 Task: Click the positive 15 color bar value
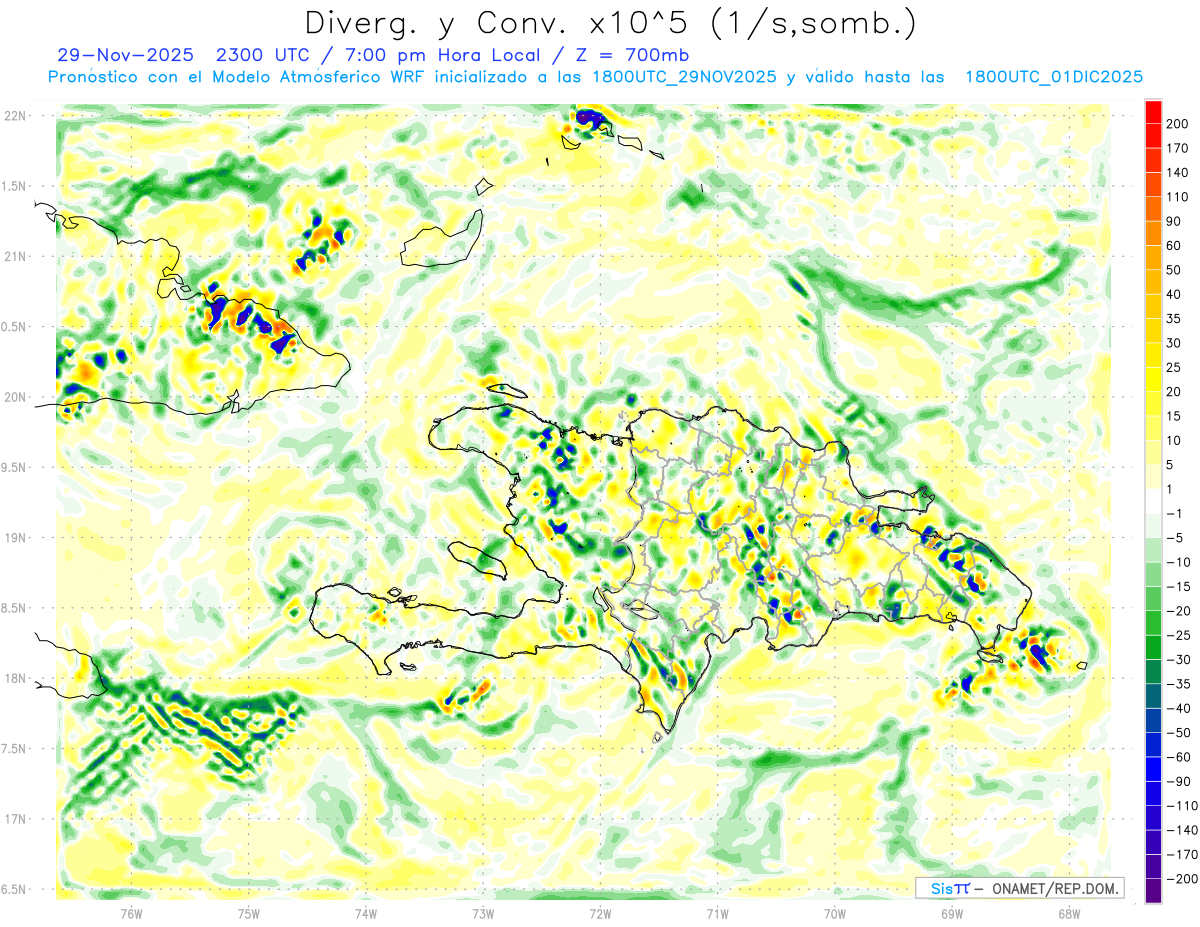pos(1175,416)
